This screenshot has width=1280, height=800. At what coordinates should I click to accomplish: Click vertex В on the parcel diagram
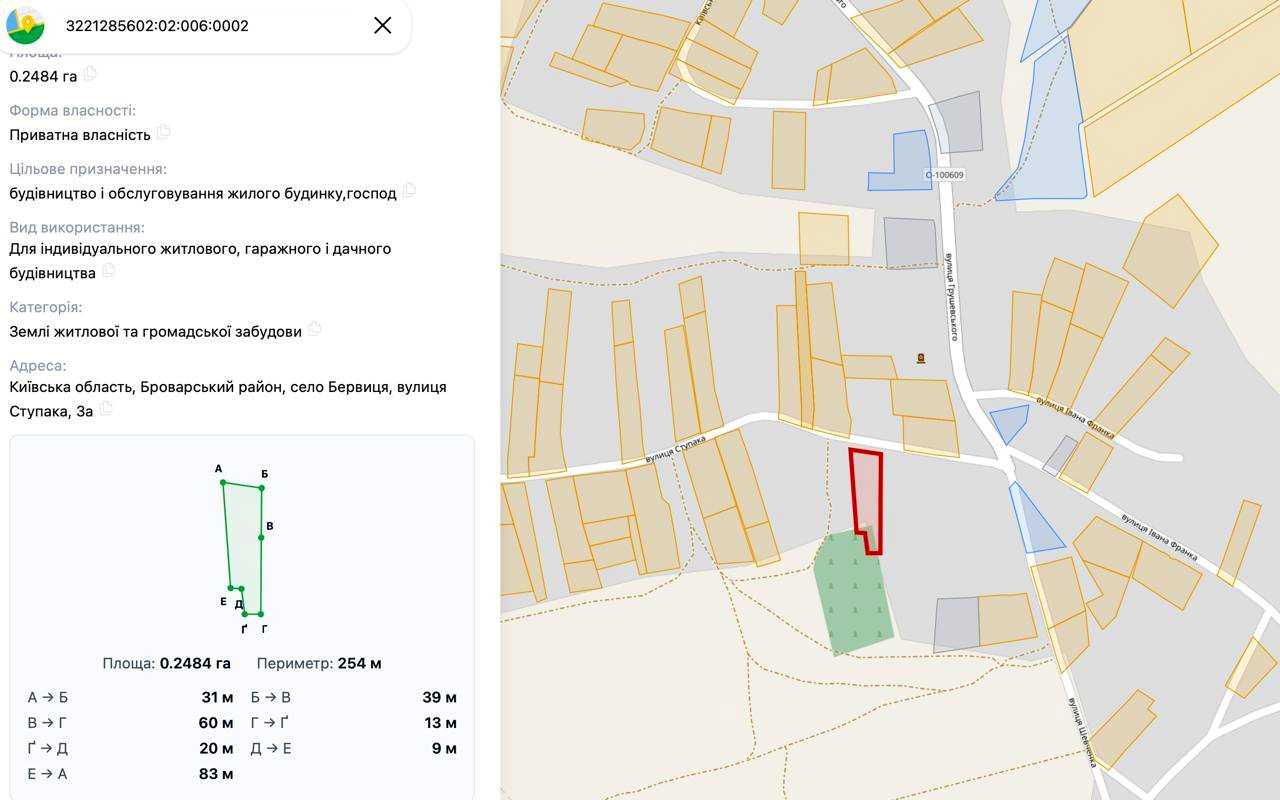pyautogui.click(x=261, y=538)
